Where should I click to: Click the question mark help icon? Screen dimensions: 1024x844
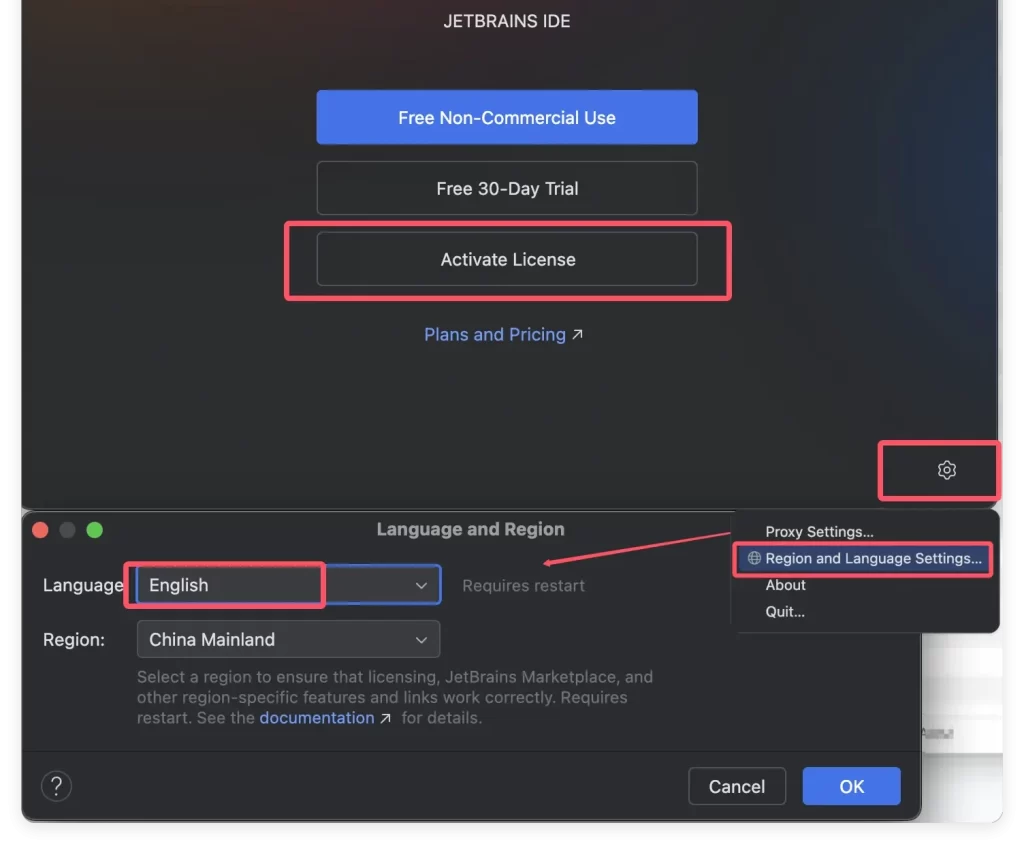[56, 785]
